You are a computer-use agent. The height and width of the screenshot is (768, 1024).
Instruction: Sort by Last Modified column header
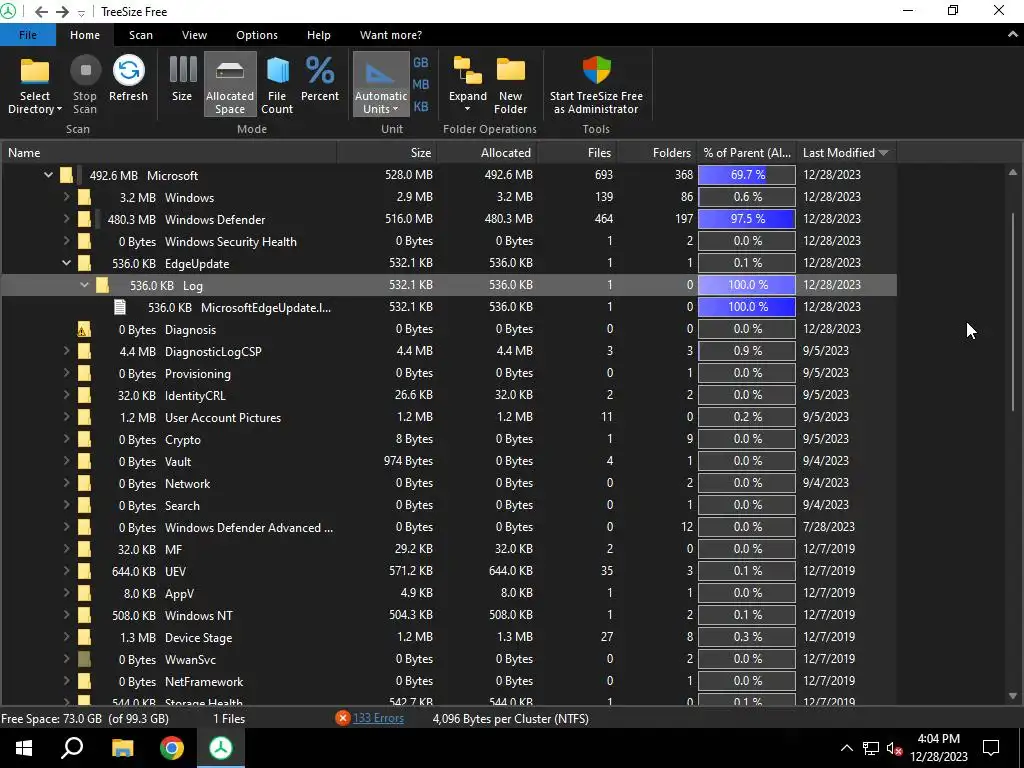(846, 152)
